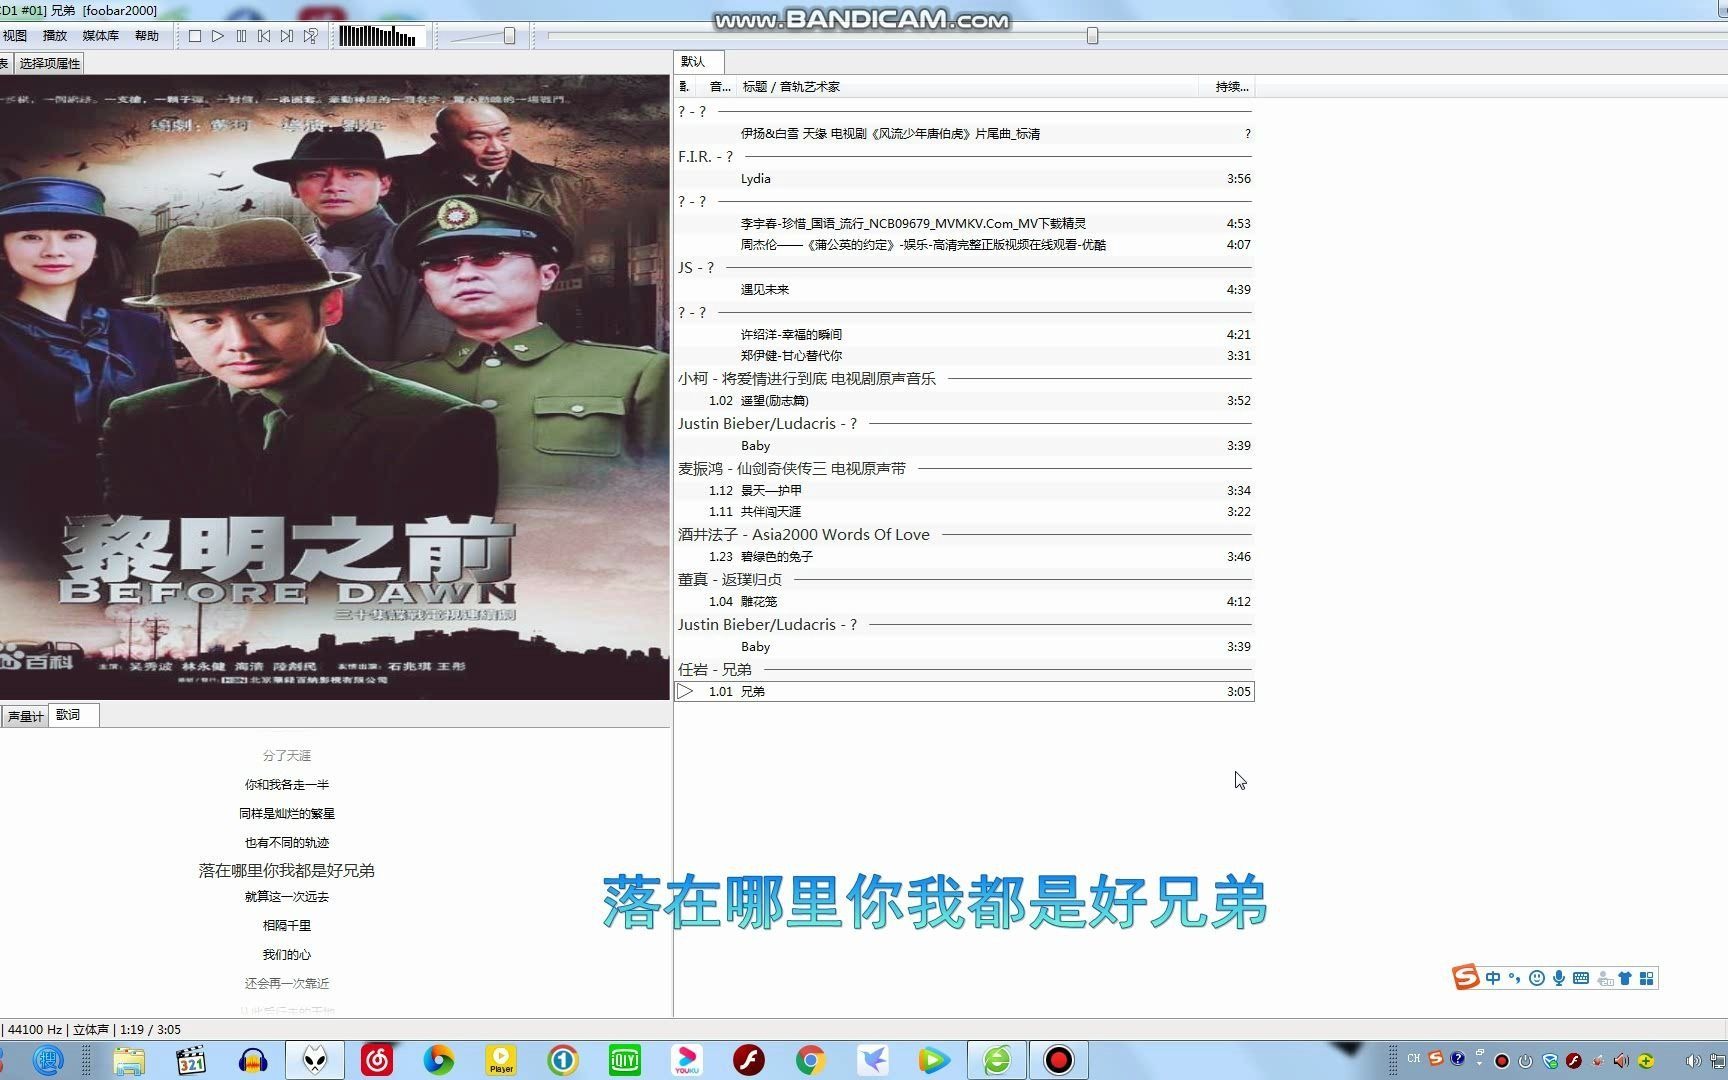
Task: Open Youku taskbar icon
Action: [x=687, y=1060]
